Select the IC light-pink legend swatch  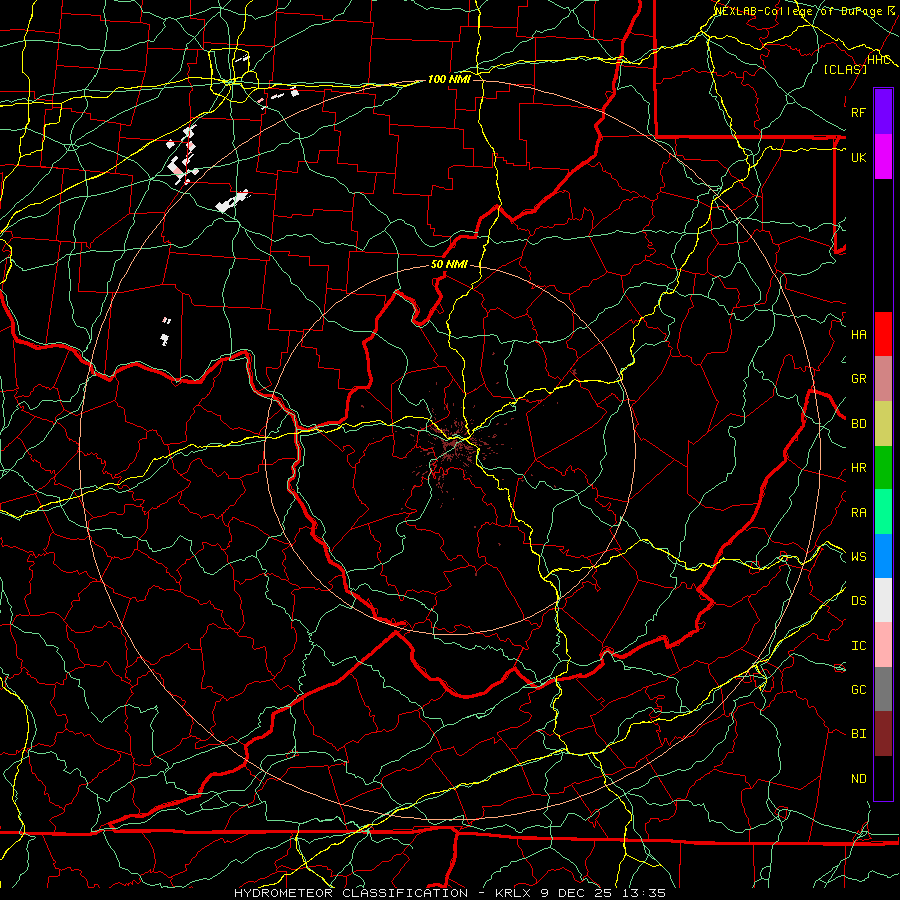pos(883,645)
